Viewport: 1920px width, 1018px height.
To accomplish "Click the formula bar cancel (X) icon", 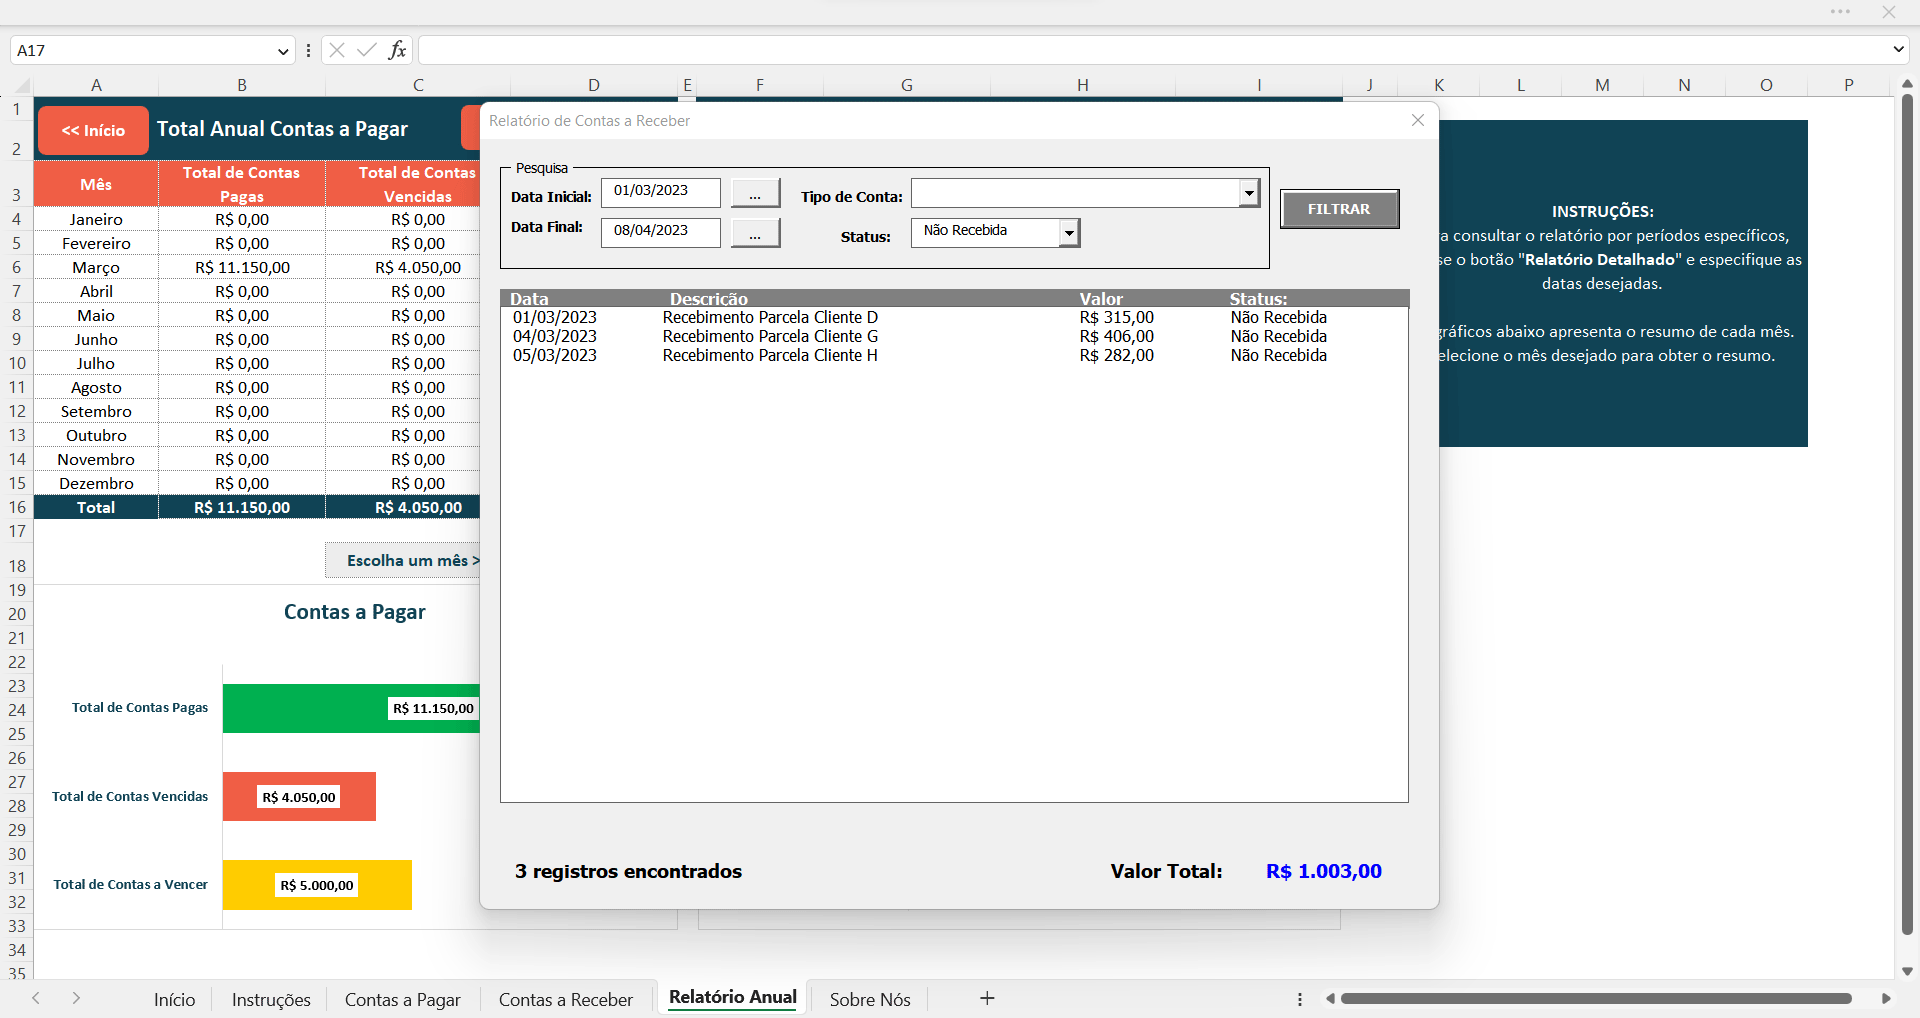I will coord(337,50).
